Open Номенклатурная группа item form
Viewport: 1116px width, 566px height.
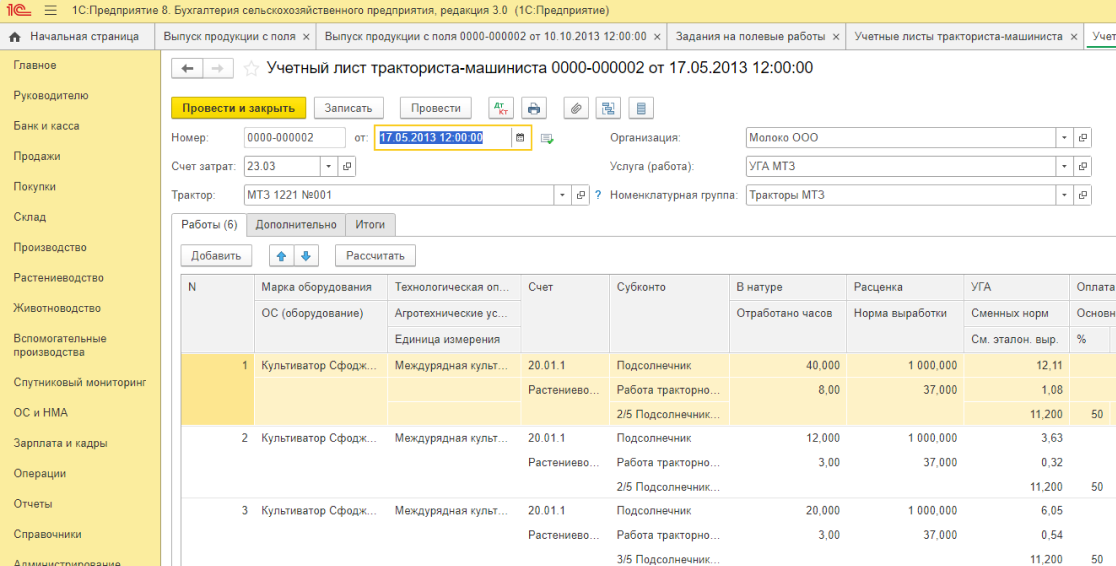(1083, 195)
